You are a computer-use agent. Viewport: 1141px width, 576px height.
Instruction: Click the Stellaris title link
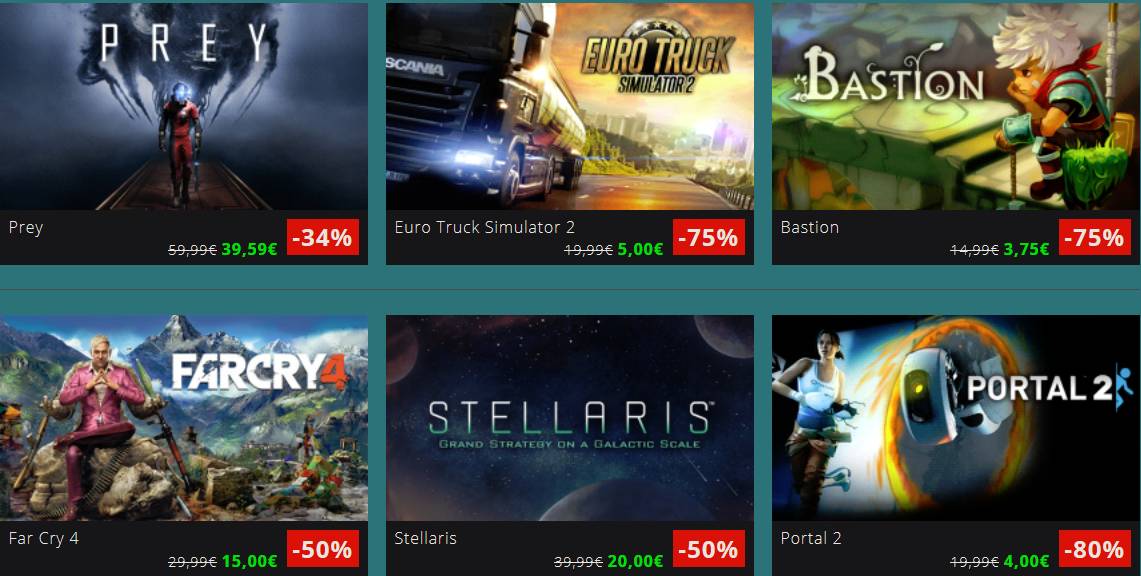pos(425,538)
